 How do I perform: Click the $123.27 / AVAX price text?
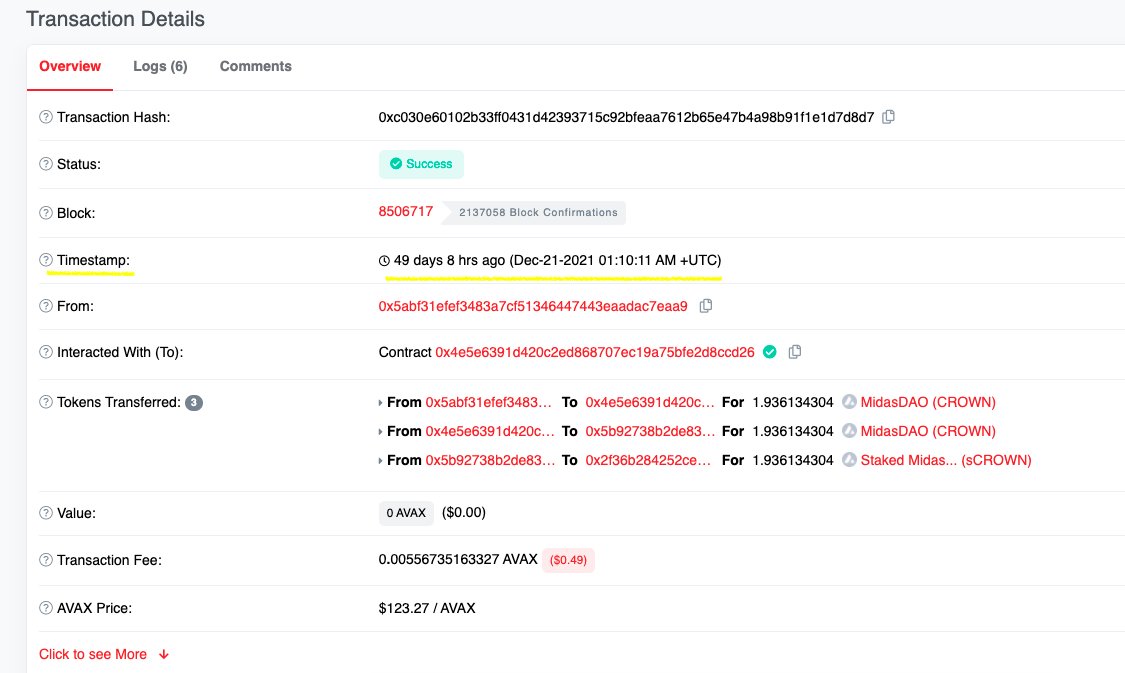pos(427,608)
